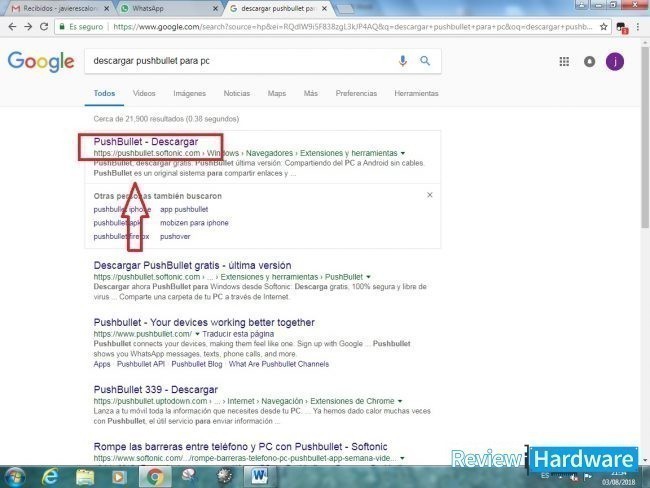Go back with the browser back arrow
This screenshot has height=488, width=650.
point(12,27)
